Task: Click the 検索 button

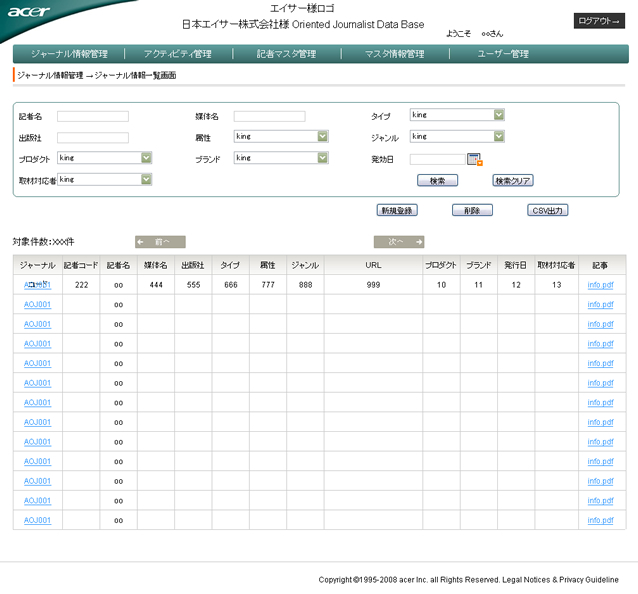Action: [437, 181]
